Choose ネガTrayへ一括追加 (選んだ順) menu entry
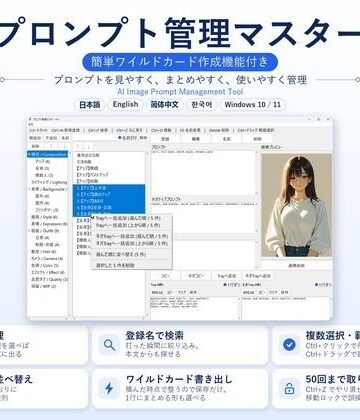 tap(132, 236)
